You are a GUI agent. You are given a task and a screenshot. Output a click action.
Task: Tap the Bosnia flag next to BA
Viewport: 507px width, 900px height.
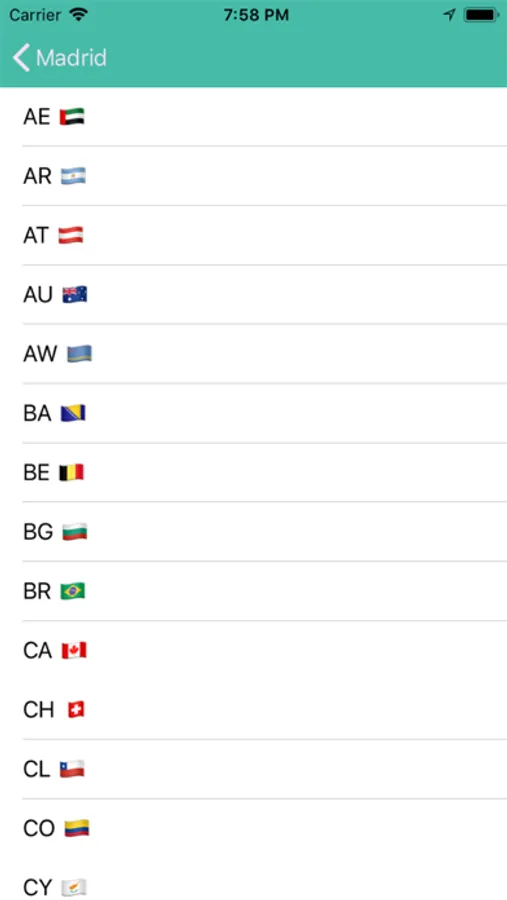73,413
